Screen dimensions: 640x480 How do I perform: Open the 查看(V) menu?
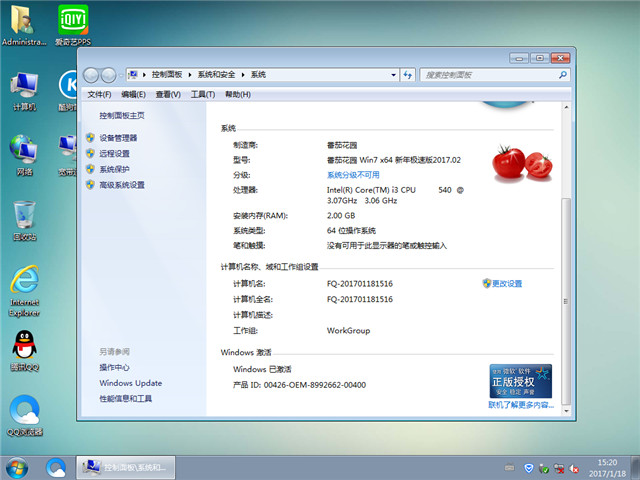click(168, 94)
